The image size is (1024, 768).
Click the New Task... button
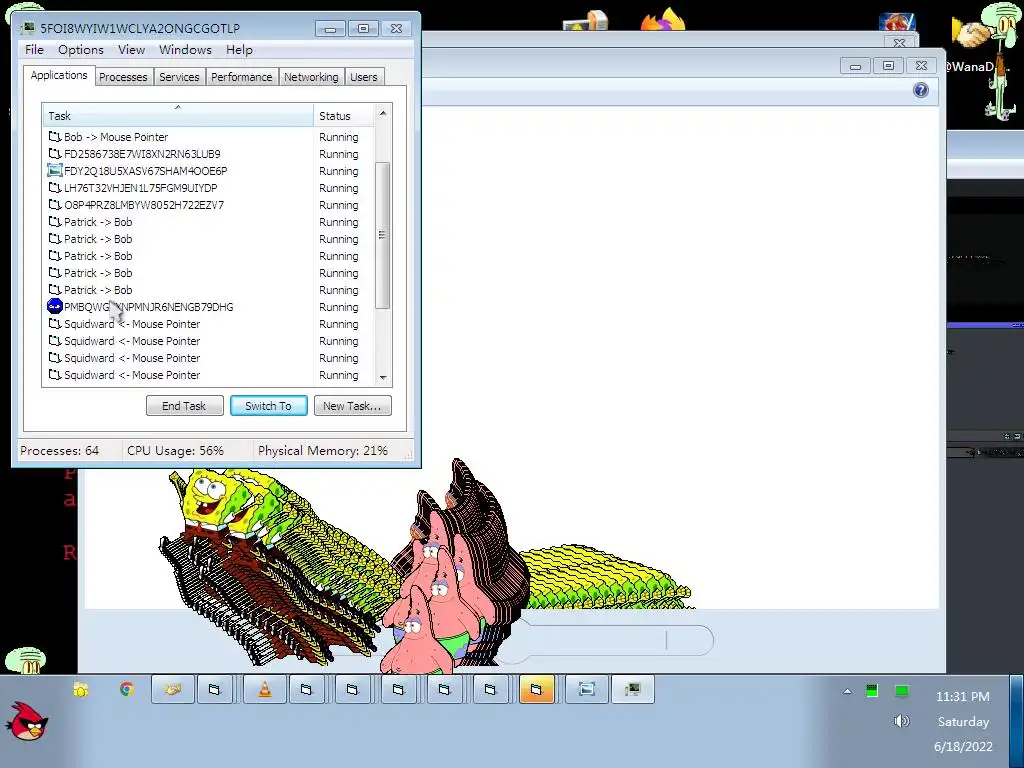click(353, 406)
